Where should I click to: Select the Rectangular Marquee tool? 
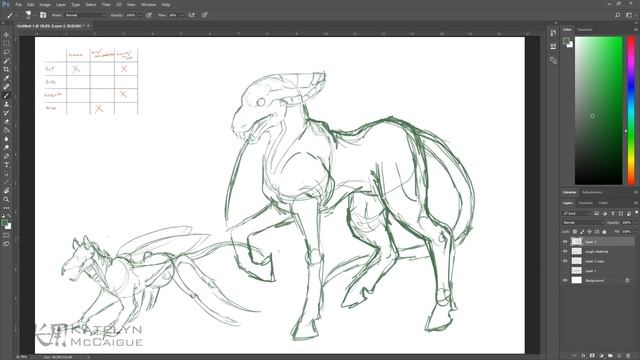click(6, 43)
